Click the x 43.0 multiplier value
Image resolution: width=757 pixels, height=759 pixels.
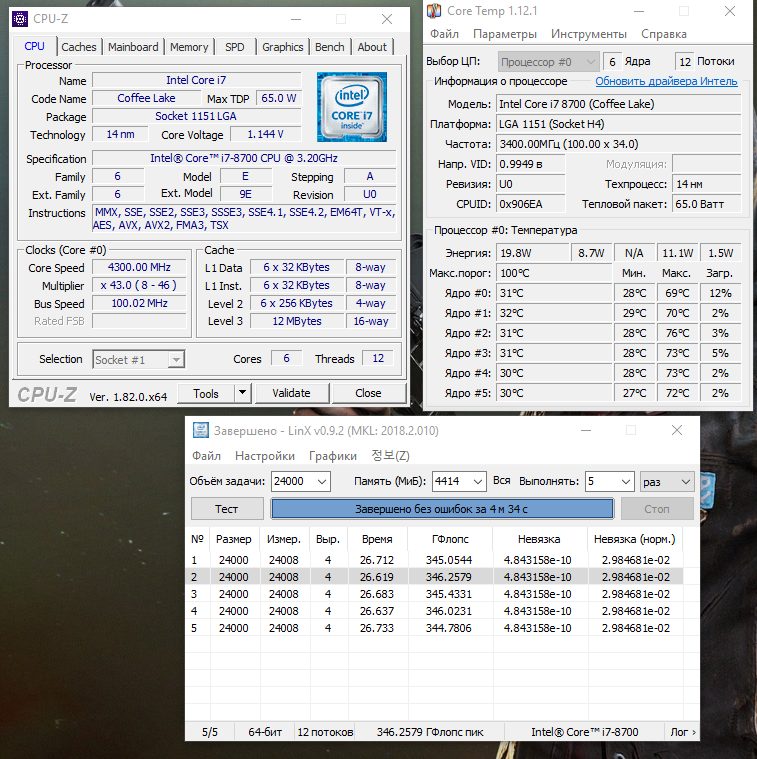(139, 285)
